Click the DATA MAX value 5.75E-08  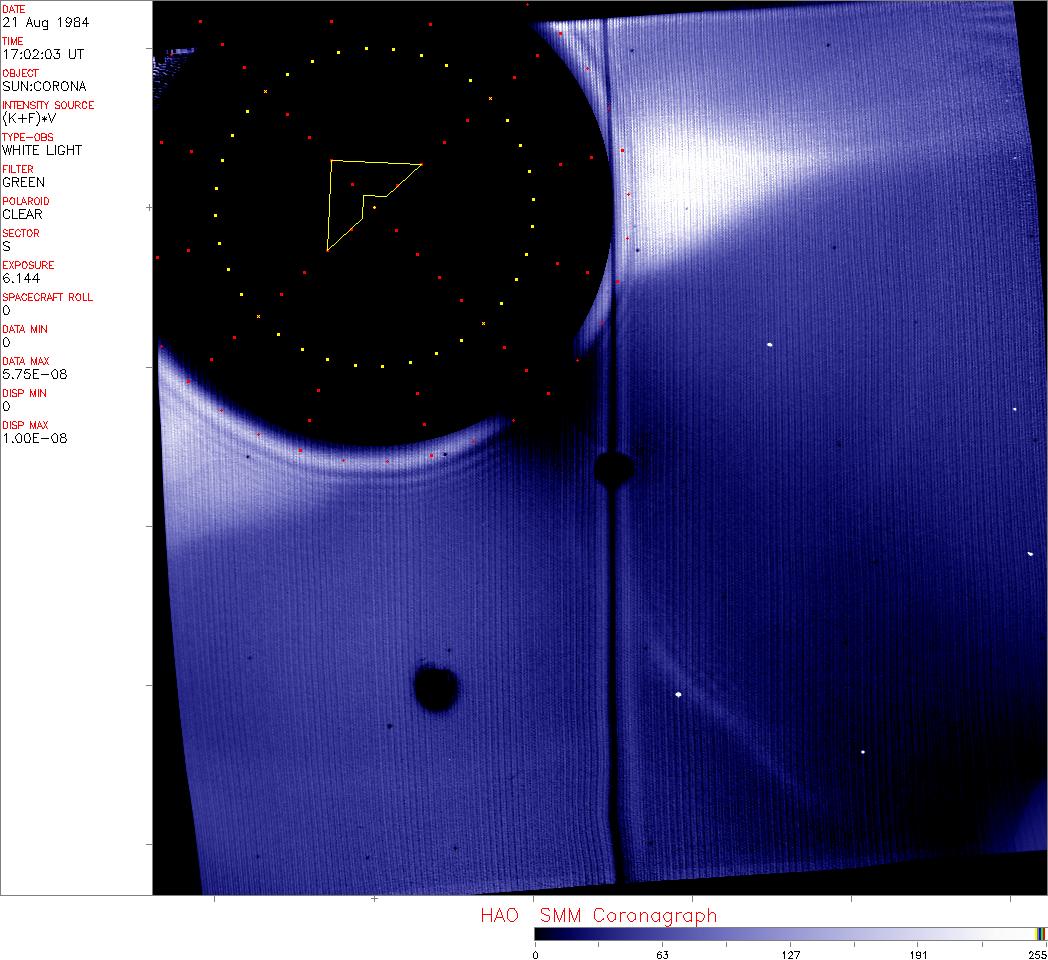point(32,374)
